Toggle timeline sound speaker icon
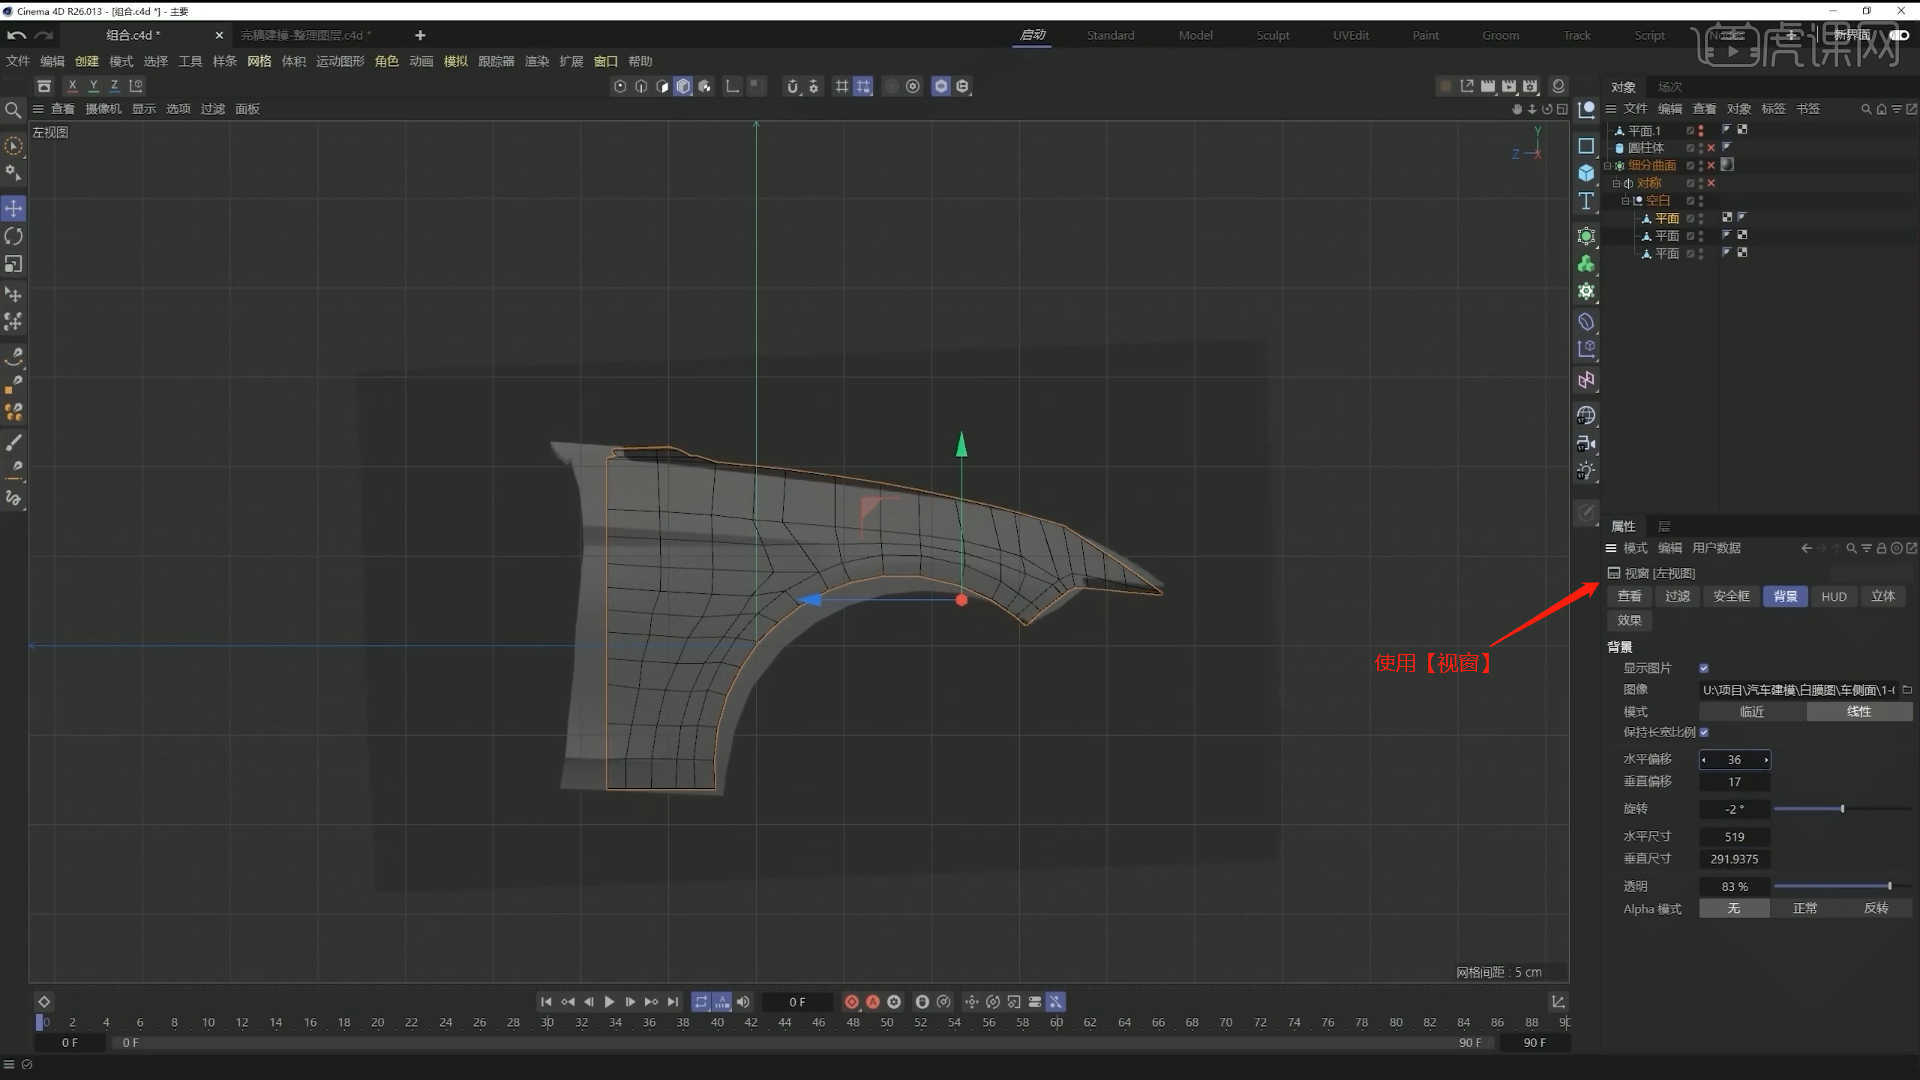 pos(743,1002)
